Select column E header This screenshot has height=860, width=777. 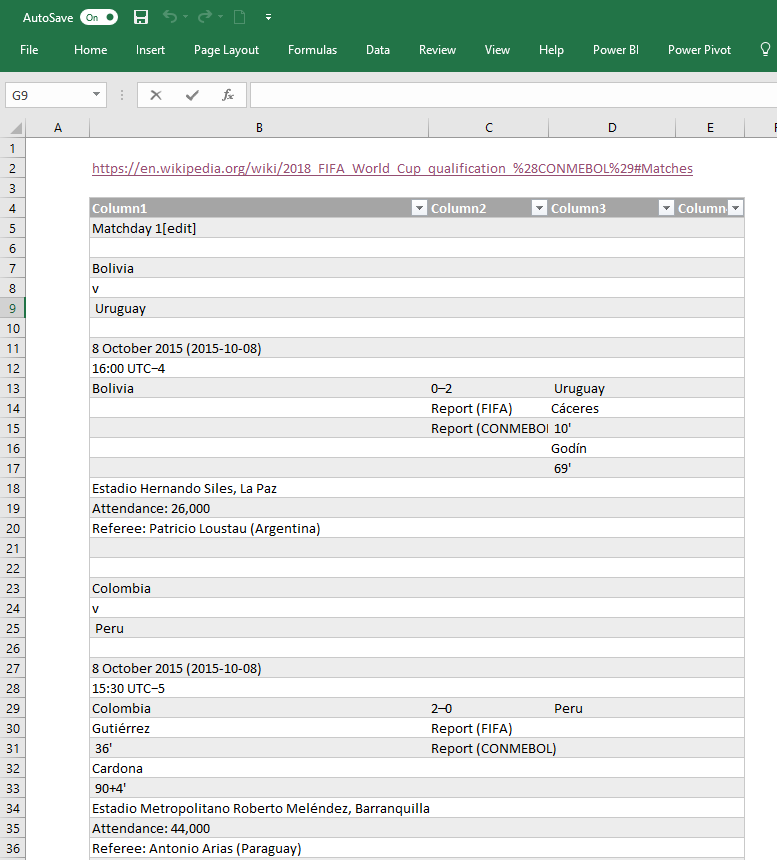(710, 128)
